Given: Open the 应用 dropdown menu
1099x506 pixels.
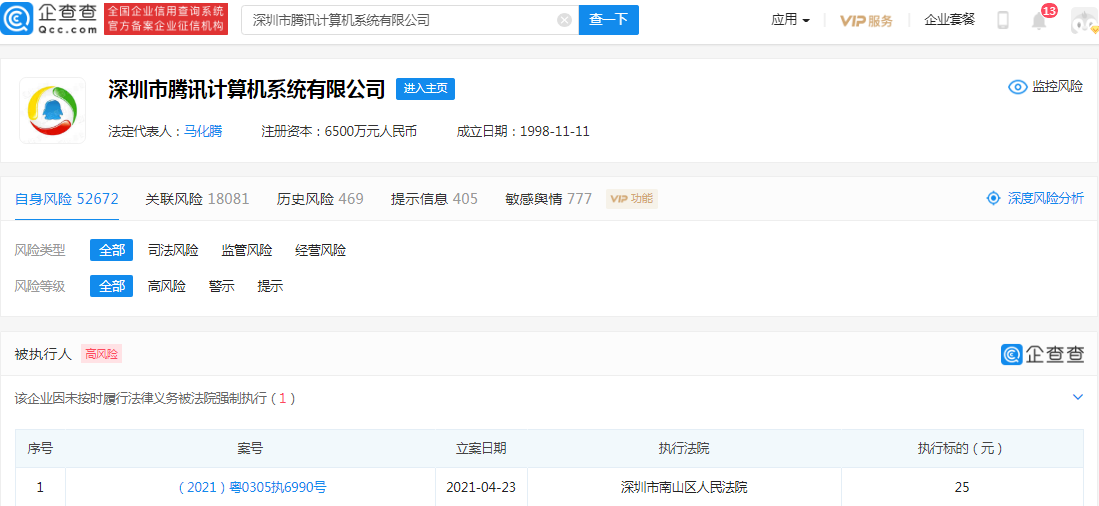Looking at the screenshot, I should 791,20.
